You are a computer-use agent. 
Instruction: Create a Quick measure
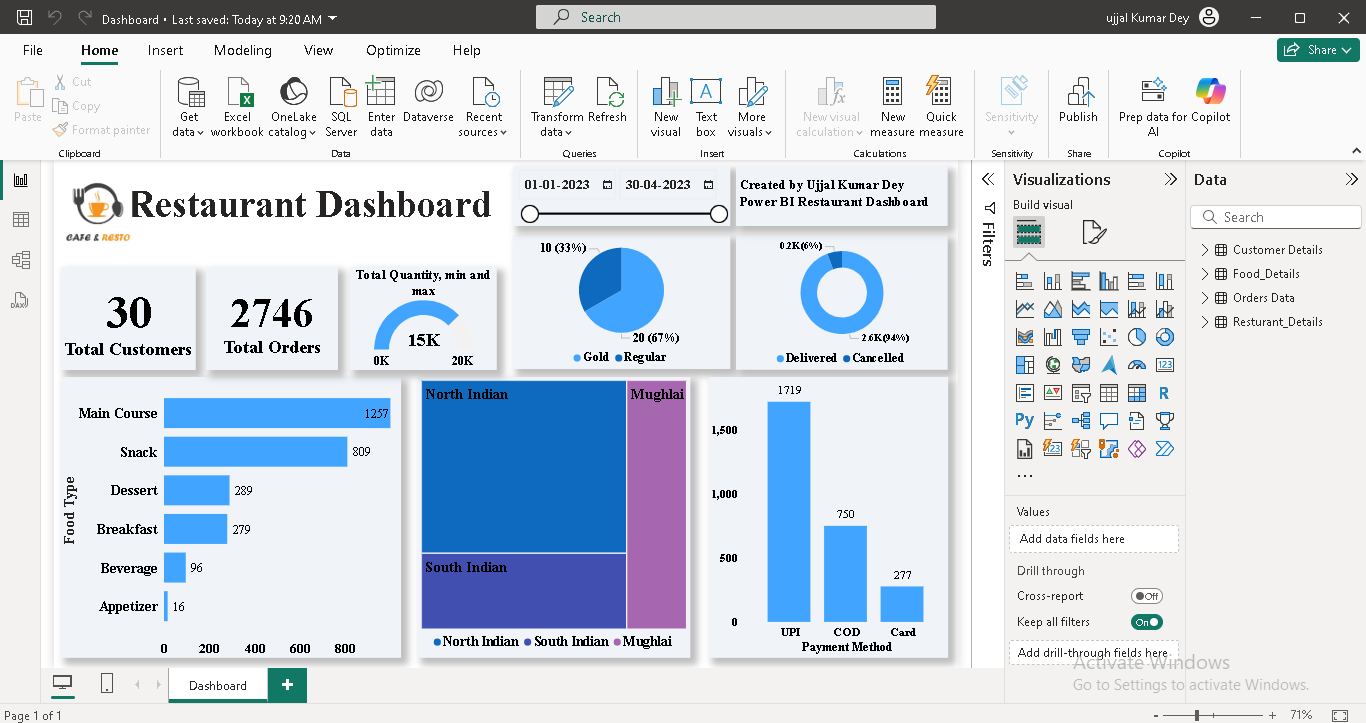(940, 94)
